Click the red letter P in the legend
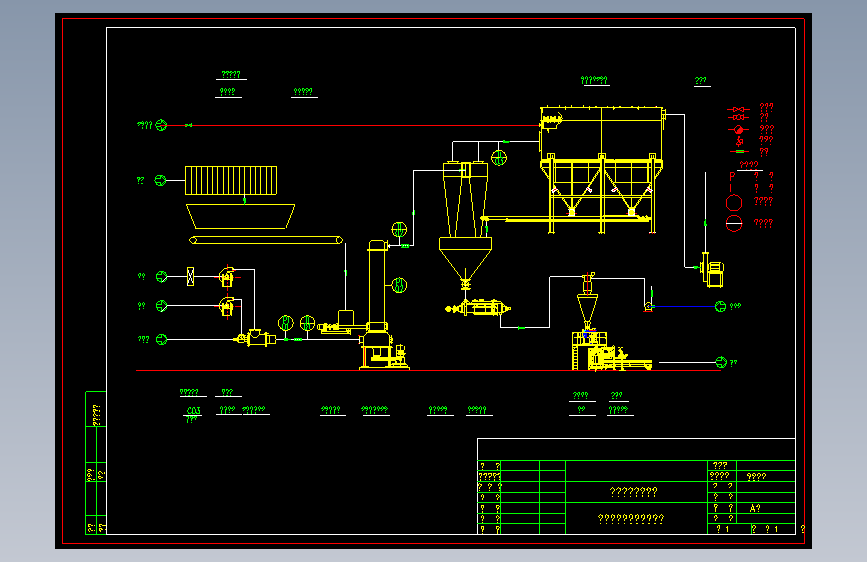 (x=732, y=177)
